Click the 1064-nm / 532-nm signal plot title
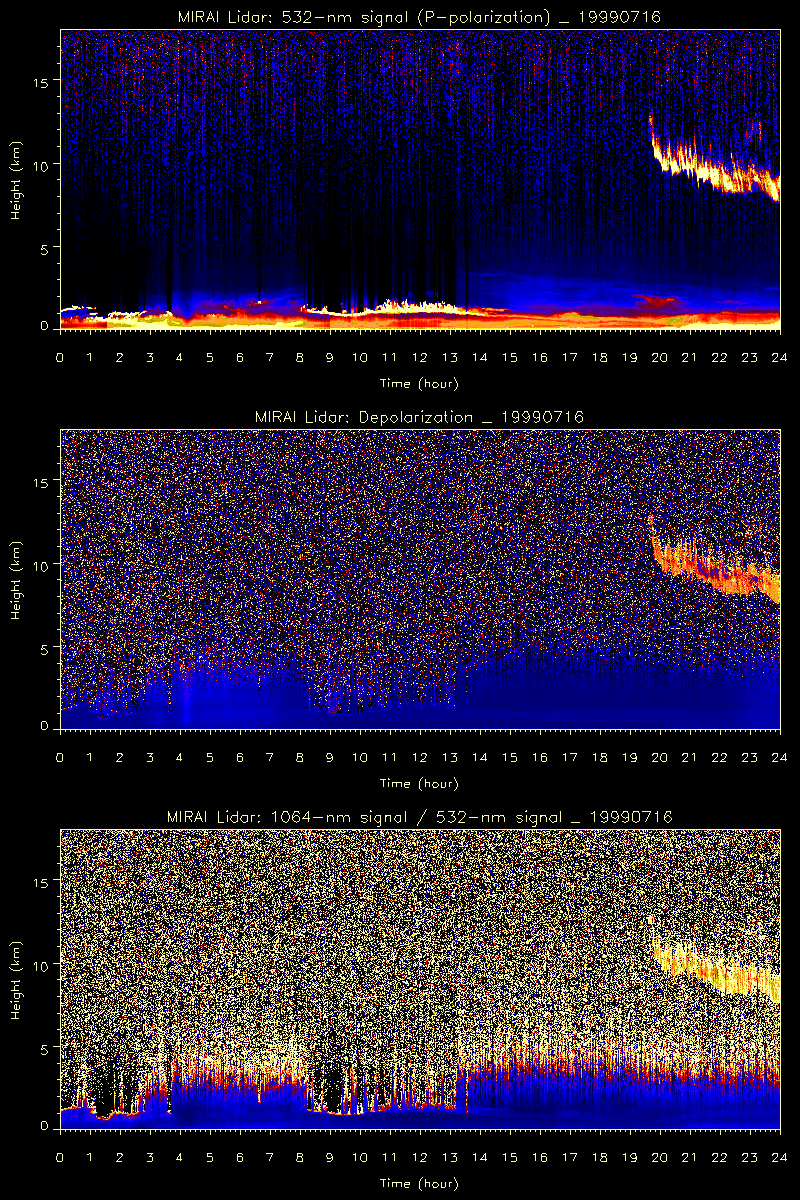The height and width of the screenshot is (1200, 800). point(419,817)
